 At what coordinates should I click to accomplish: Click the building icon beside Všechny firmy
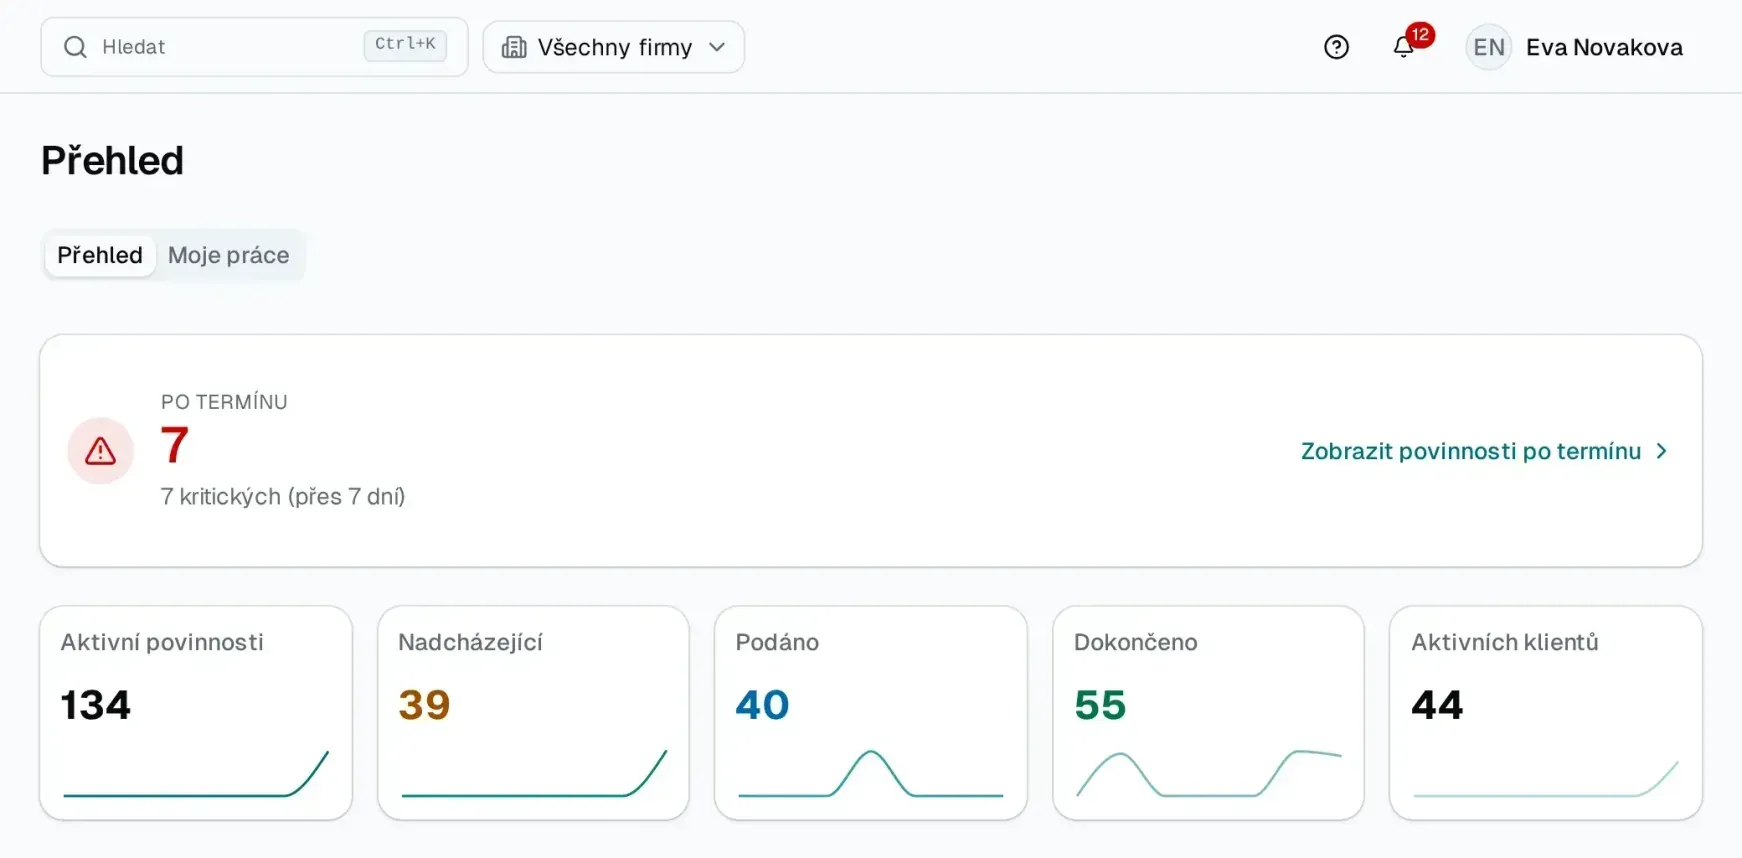pyautogui.click(x=514, y=47)
